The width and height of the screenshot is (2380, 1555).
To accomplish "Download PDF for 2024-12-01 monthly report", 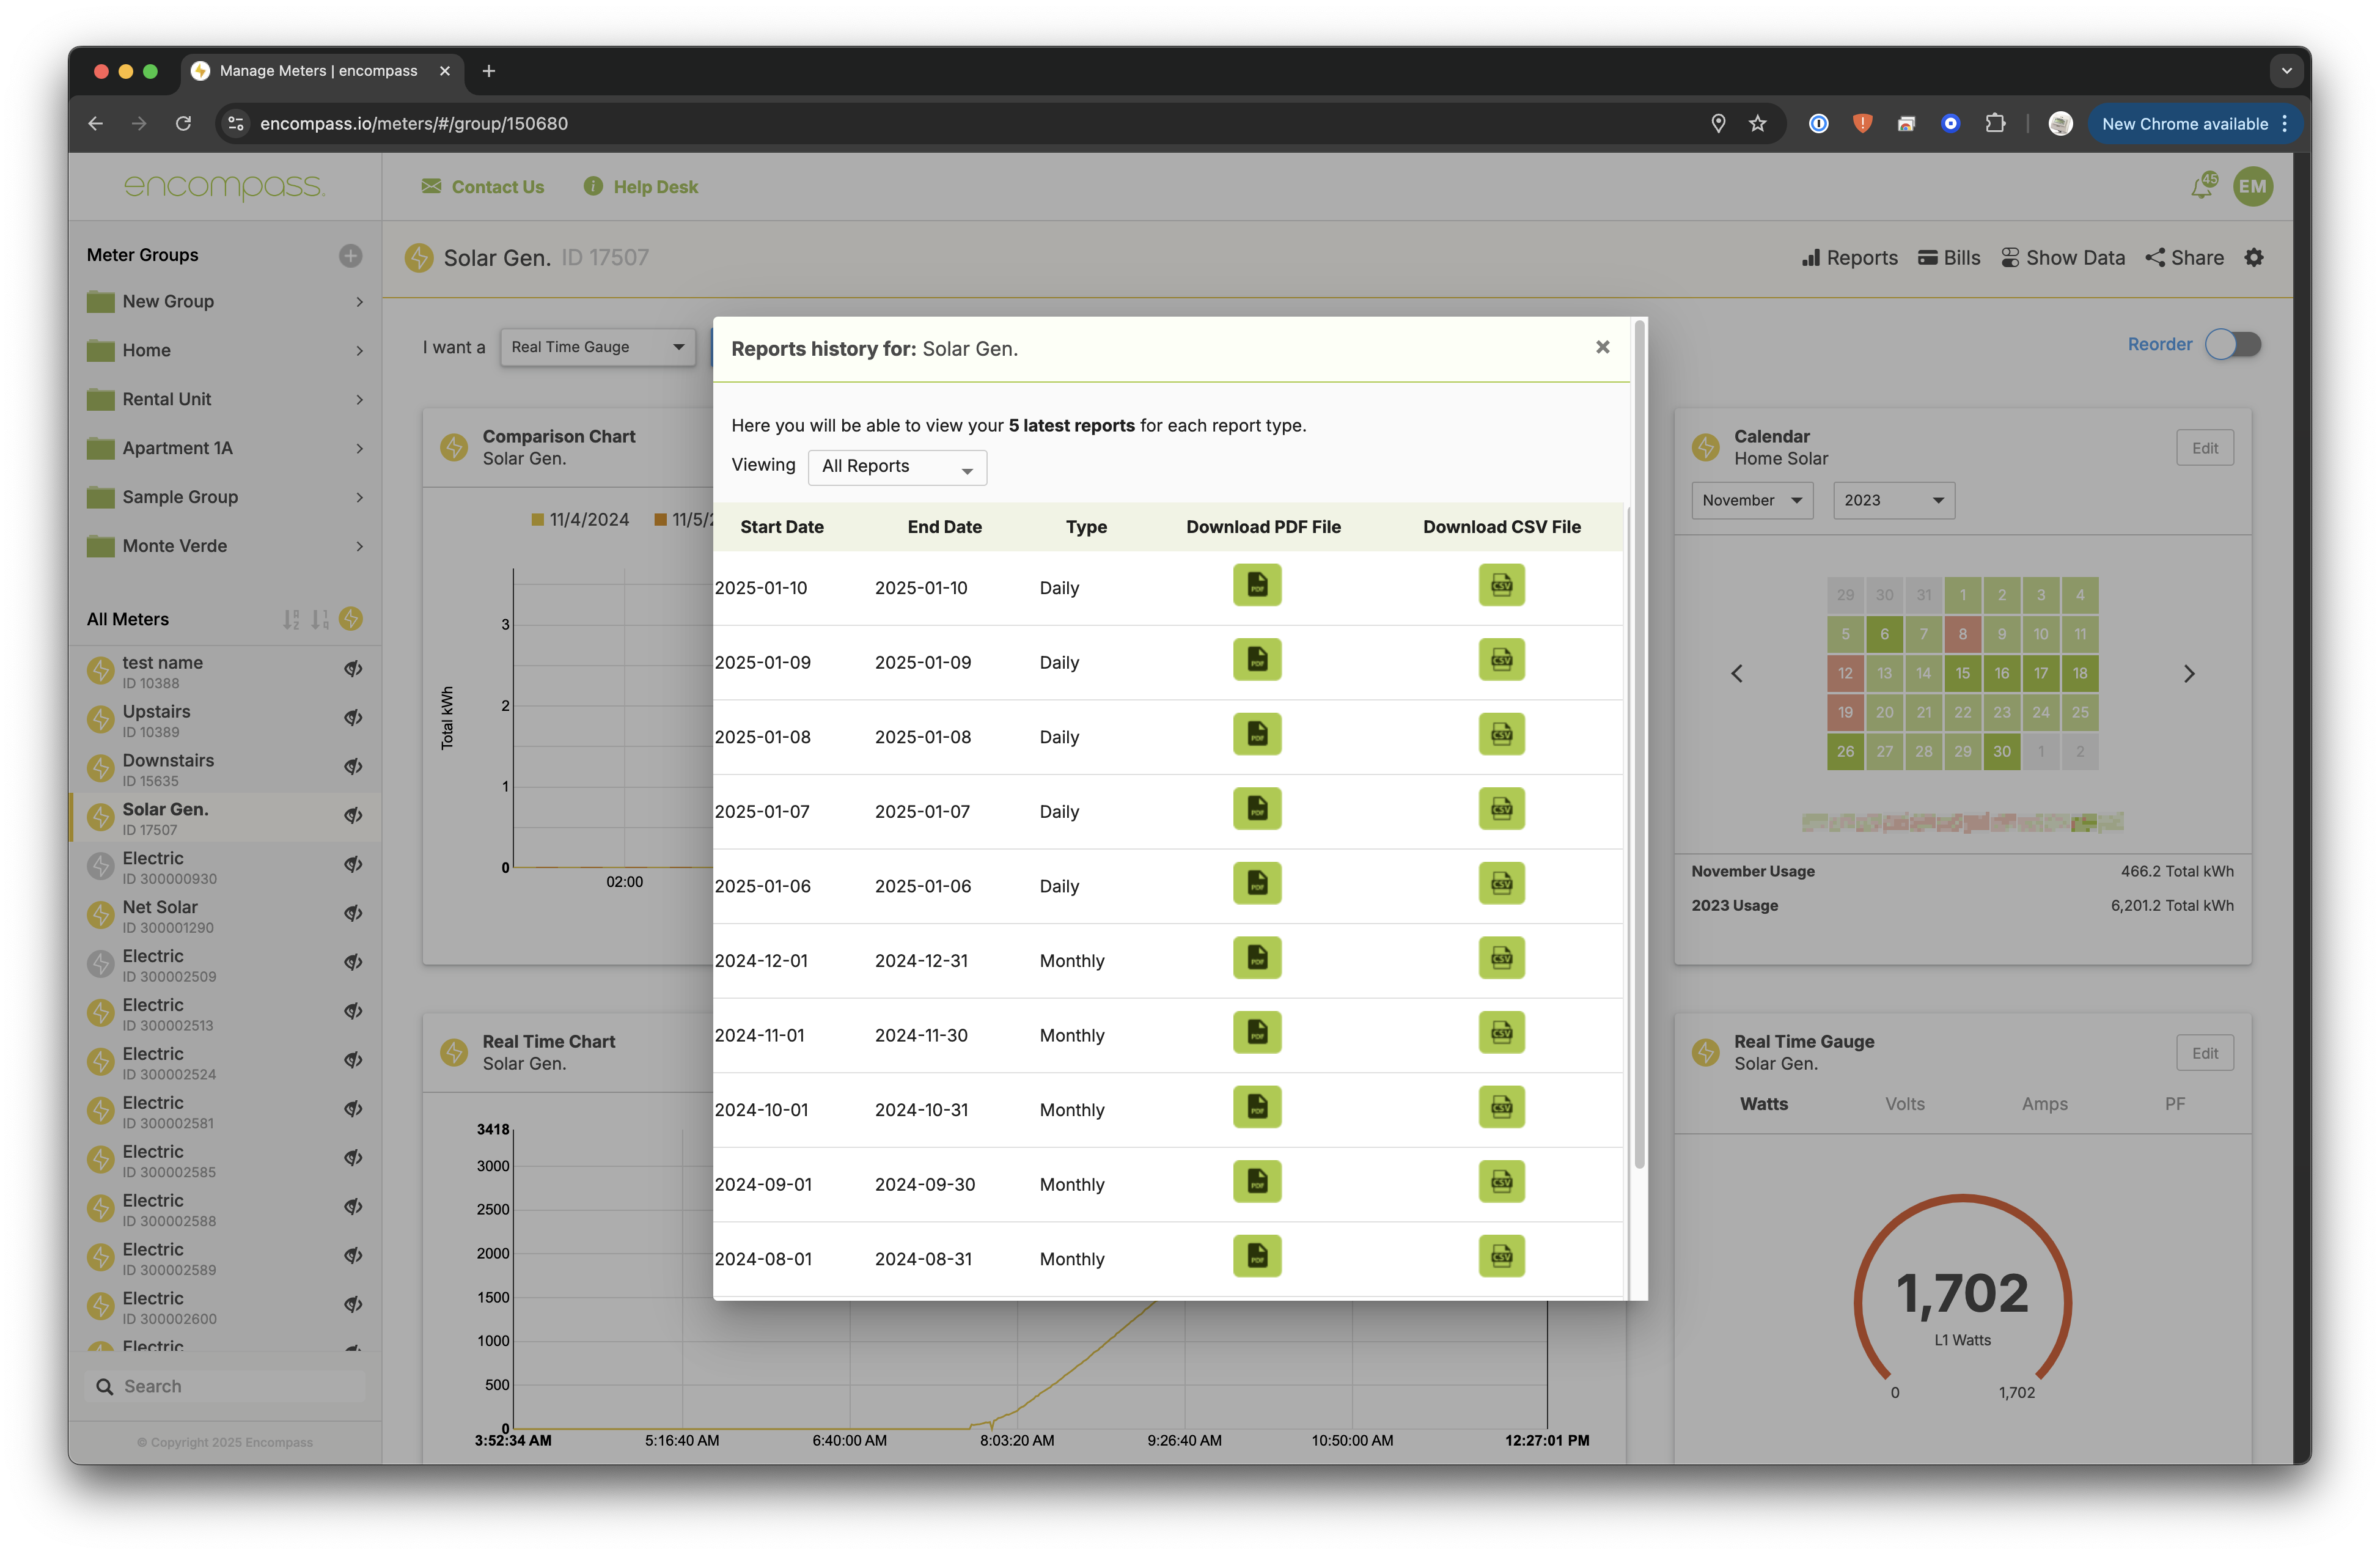I will [1257, 958].
